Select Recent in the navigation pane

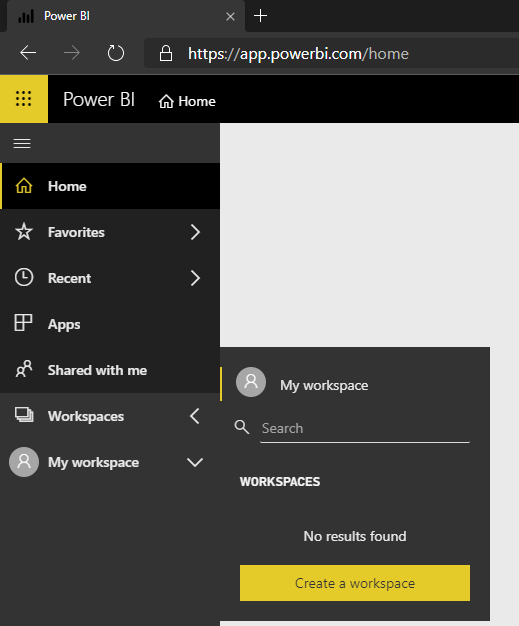coord(110,278)
